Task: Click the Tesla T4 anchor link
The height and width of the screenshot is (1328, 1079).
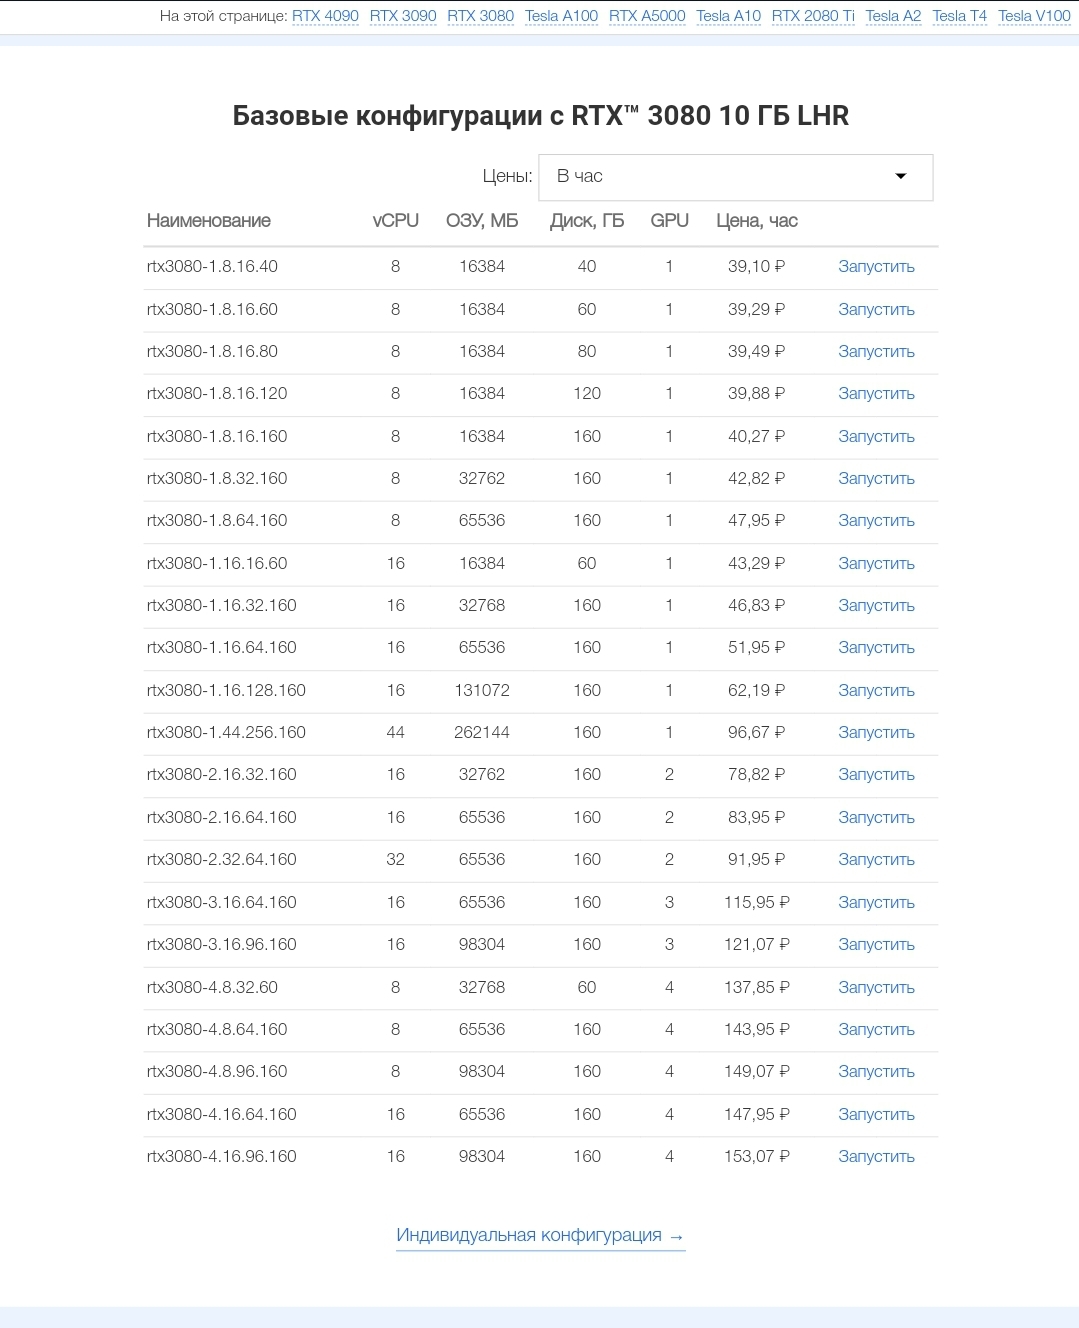Action: pyautogui.click(x=959, y=16)
